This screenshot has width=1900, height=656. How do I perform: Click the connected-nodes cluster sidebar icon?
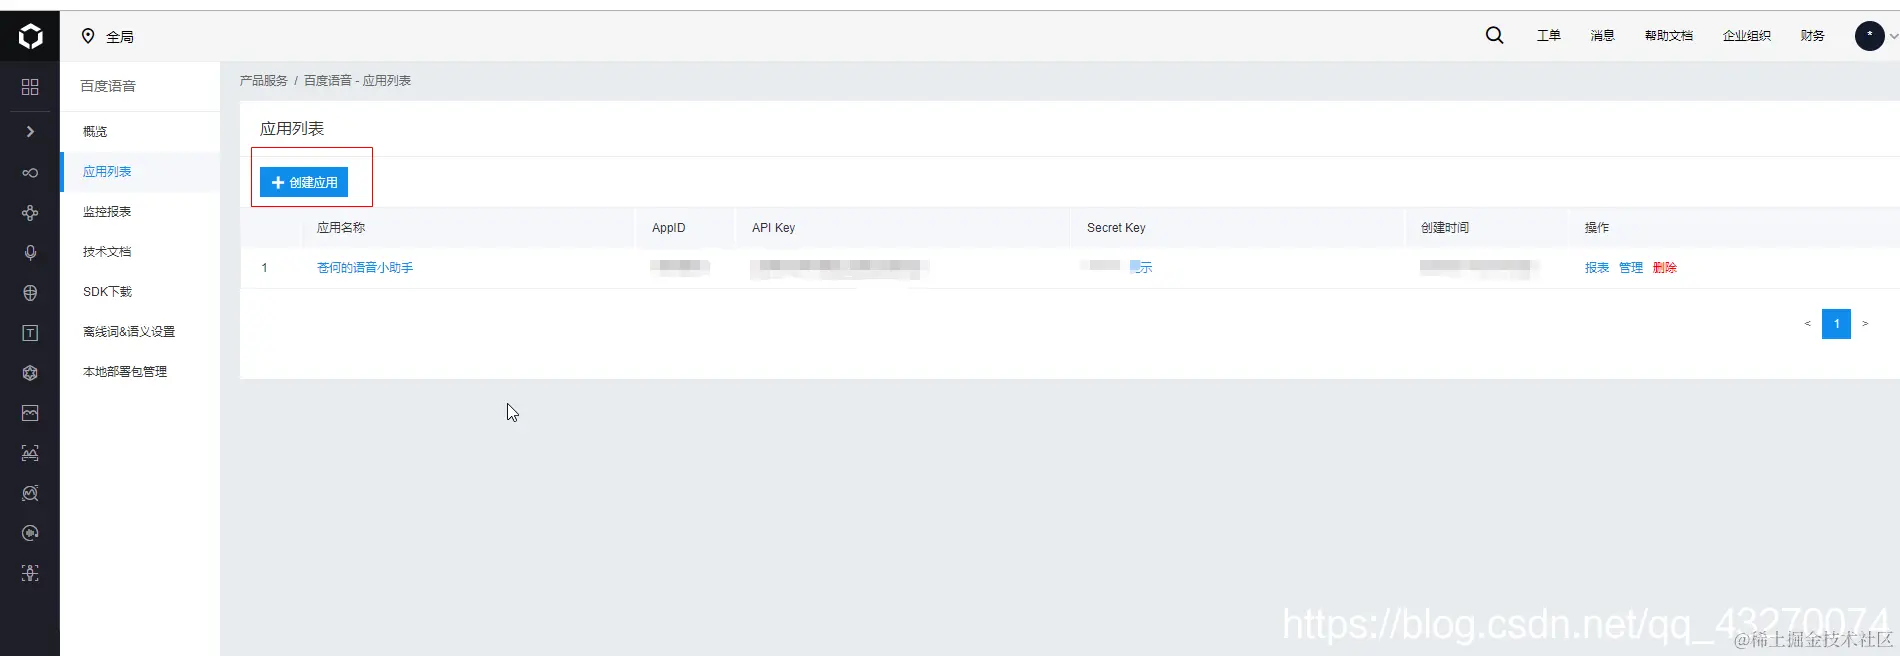(30, 213)
